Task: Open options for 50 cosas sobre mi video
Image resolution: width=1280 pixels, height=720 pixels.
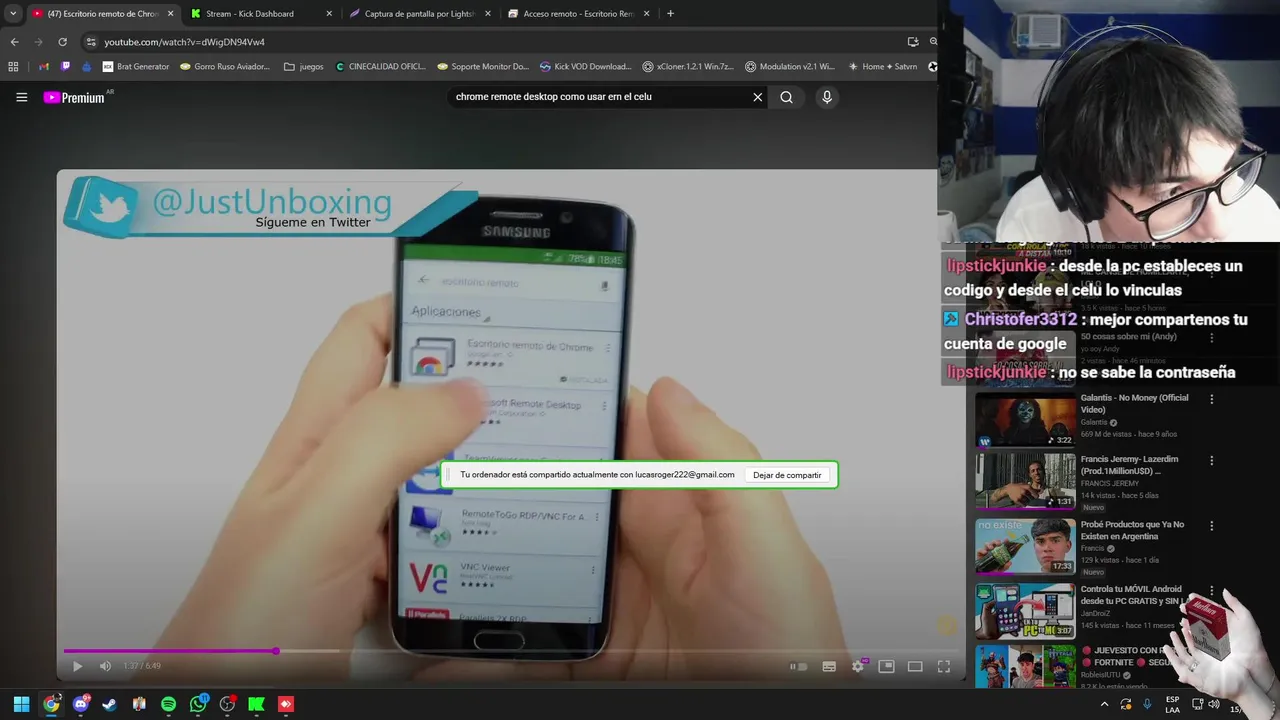Action: [1211, 338]
